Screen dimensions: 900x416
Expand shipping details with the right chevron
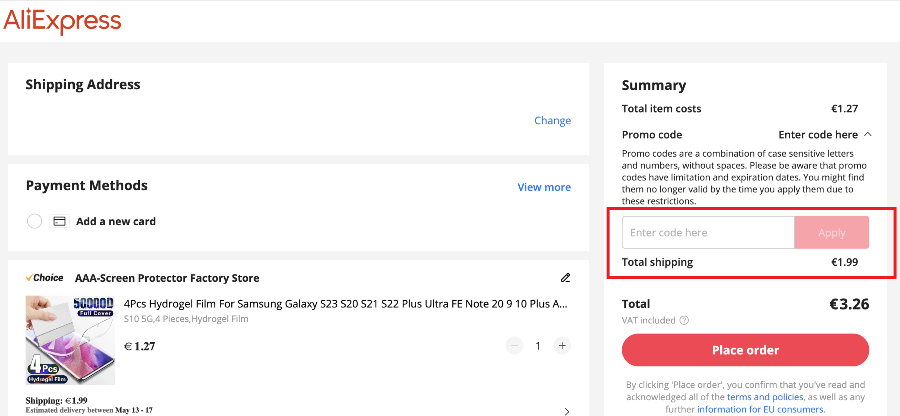(567, 410)
